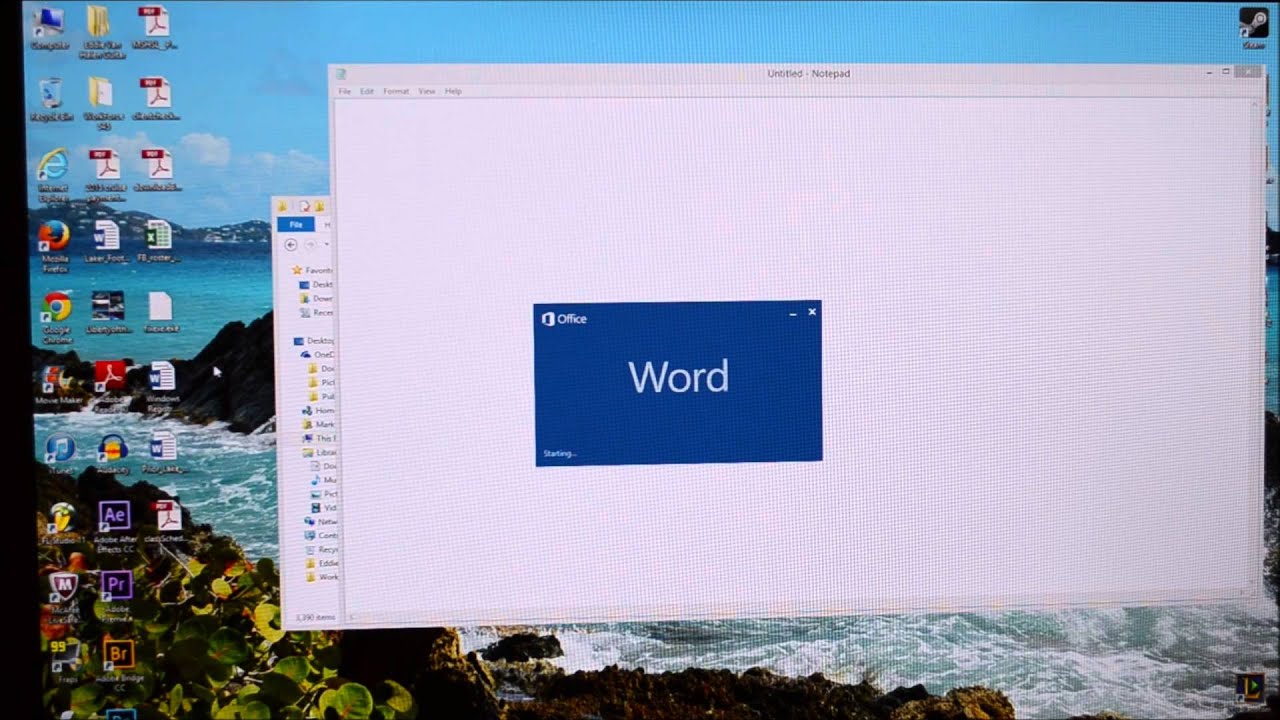Screen dimensions: 1280x720
Task: Select Homegroup in Explorer navigation pane
Action: (x=319, y=410)
